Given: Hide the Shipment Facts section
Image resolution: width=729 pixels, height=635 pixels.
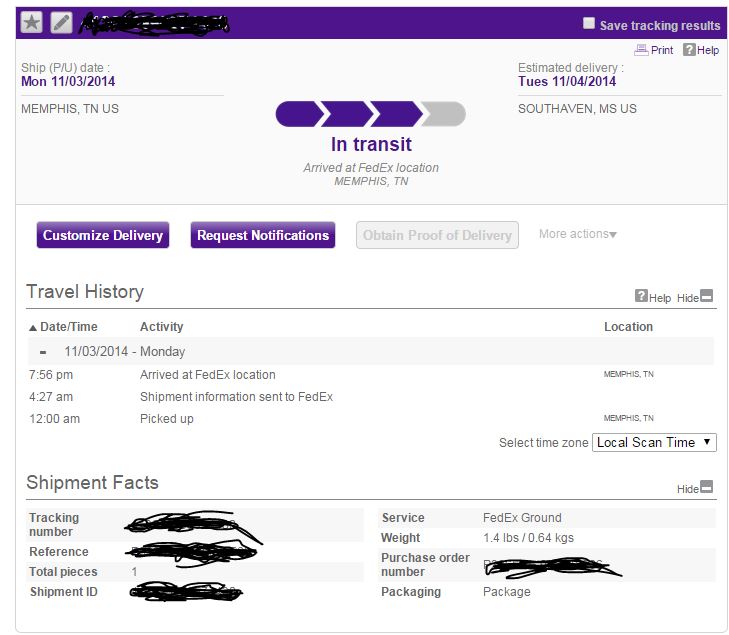Looking at the screenshot, I should (695, 488).
